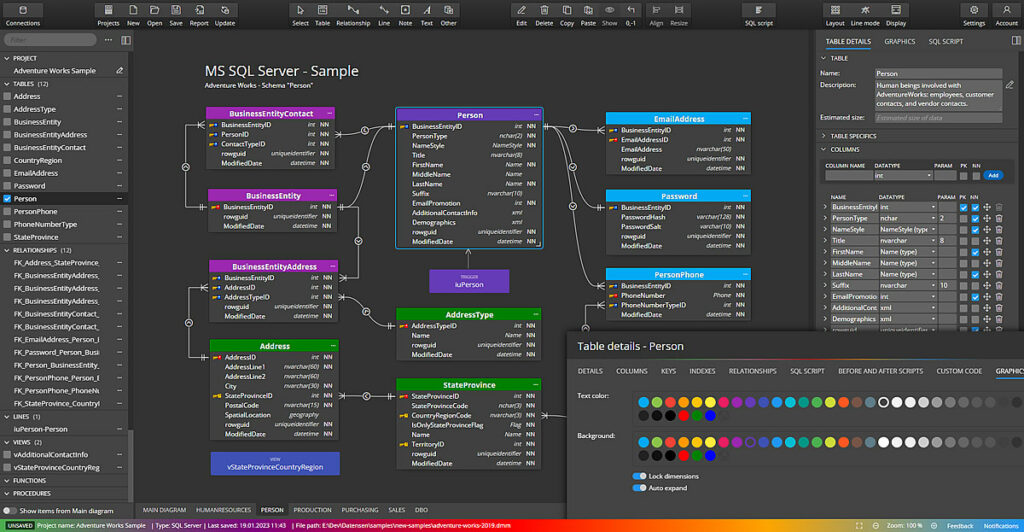
Task: Switch to the PRODUCTION diagram tab
Action: (312, 510)
